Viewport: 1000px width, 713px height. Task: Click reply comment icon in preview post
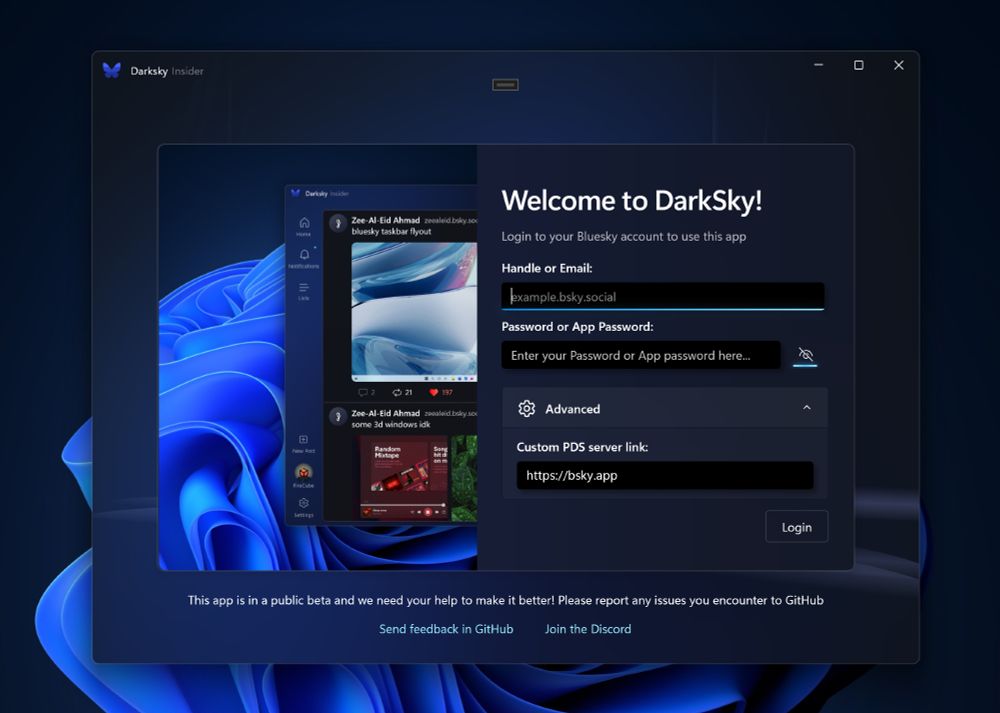(x=362, y=392)
